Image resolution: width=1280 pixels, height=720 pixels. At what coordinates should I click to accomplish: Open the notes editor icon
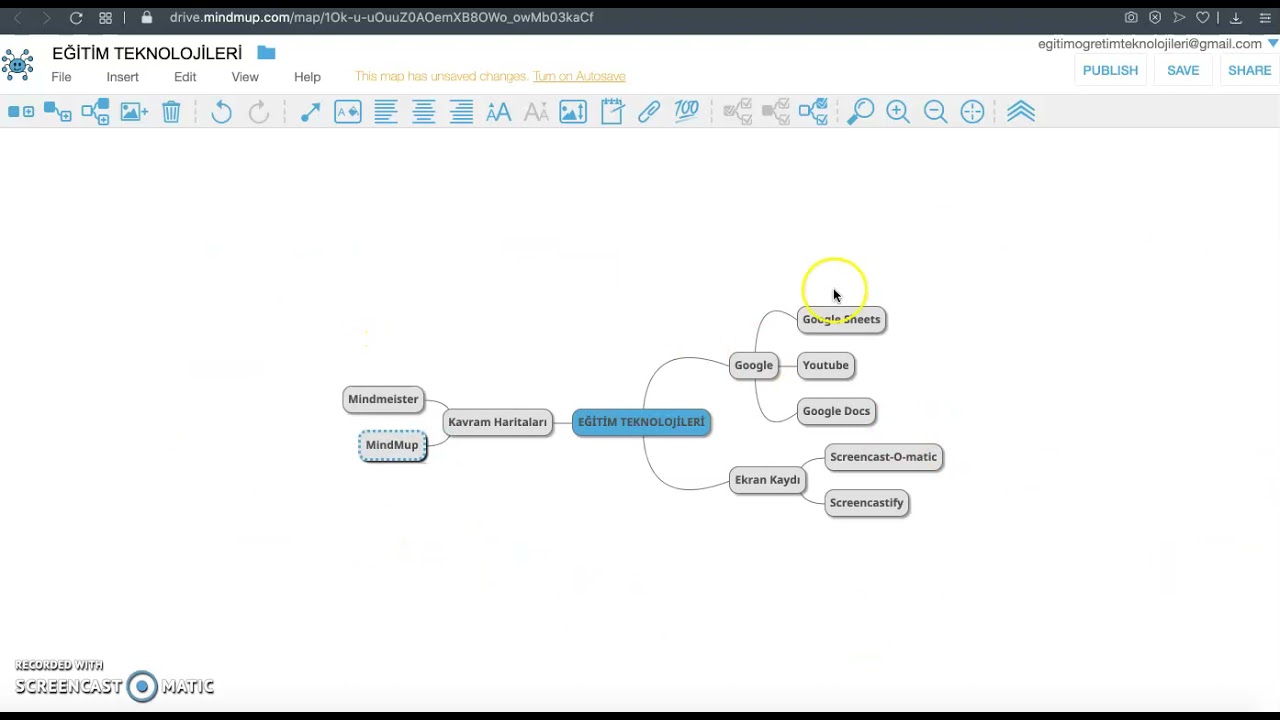tap(612, 112)
